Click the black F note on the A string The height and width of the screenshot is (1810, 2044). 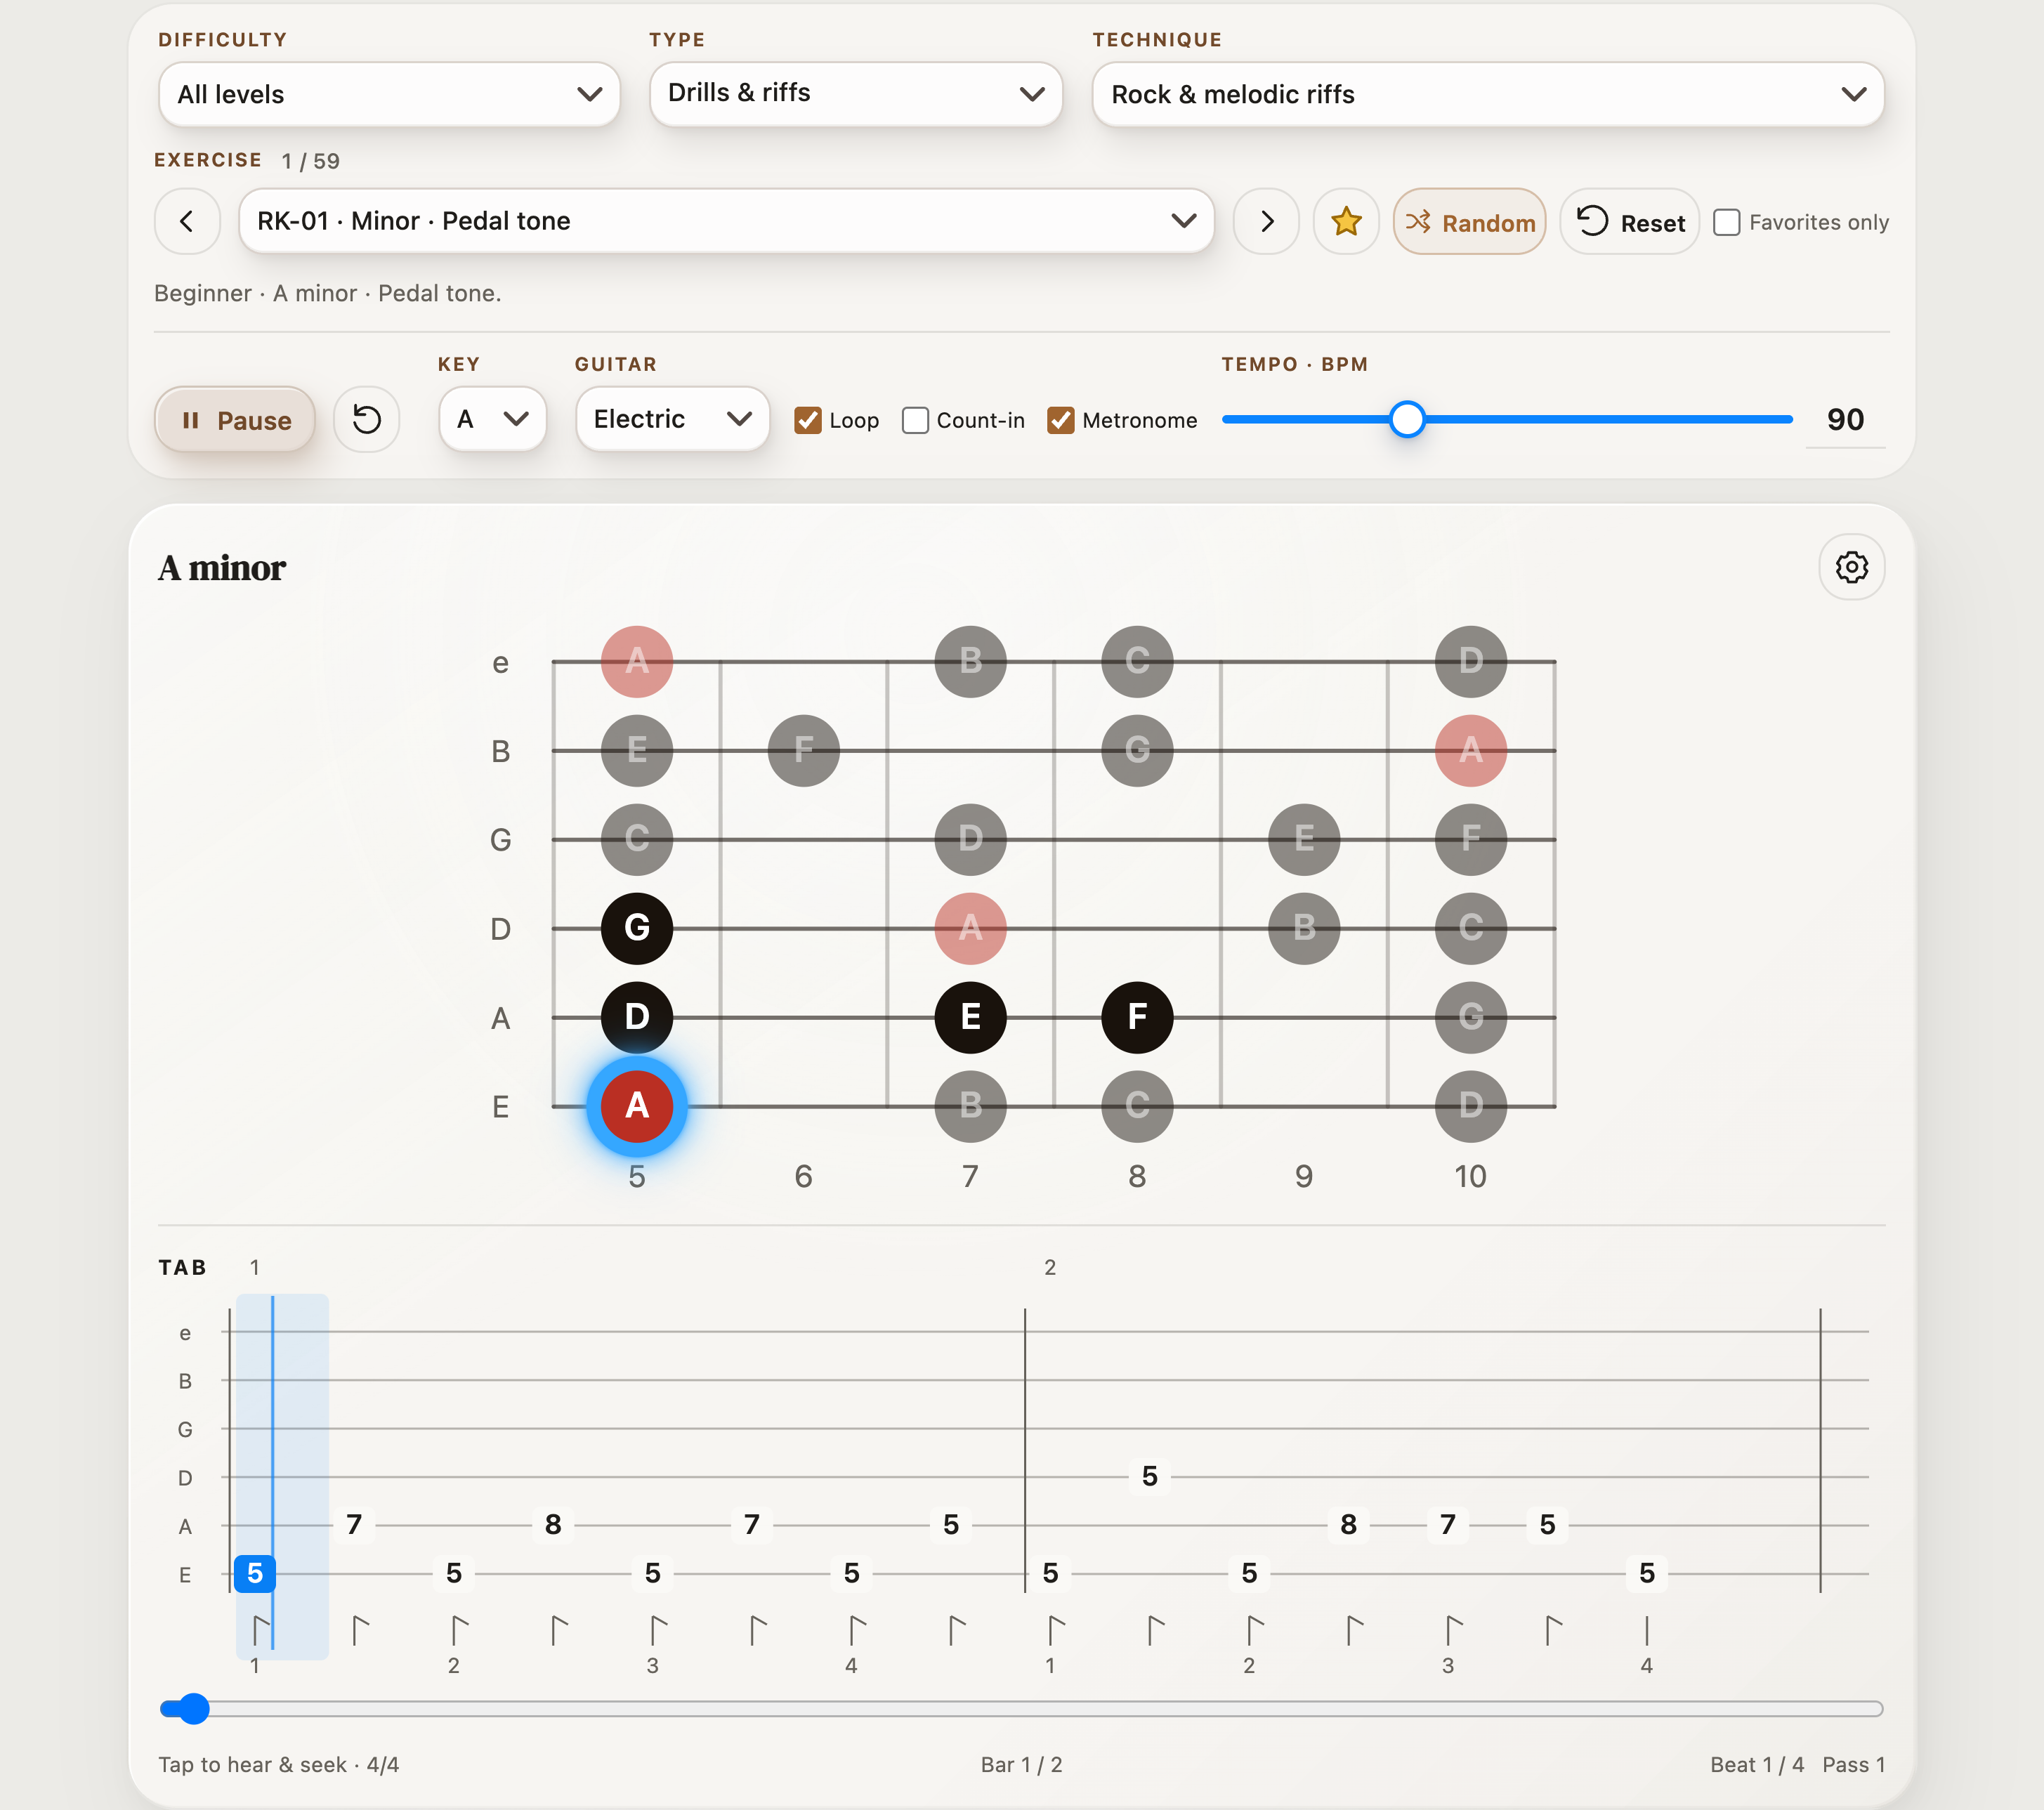coord(1137,1017)
